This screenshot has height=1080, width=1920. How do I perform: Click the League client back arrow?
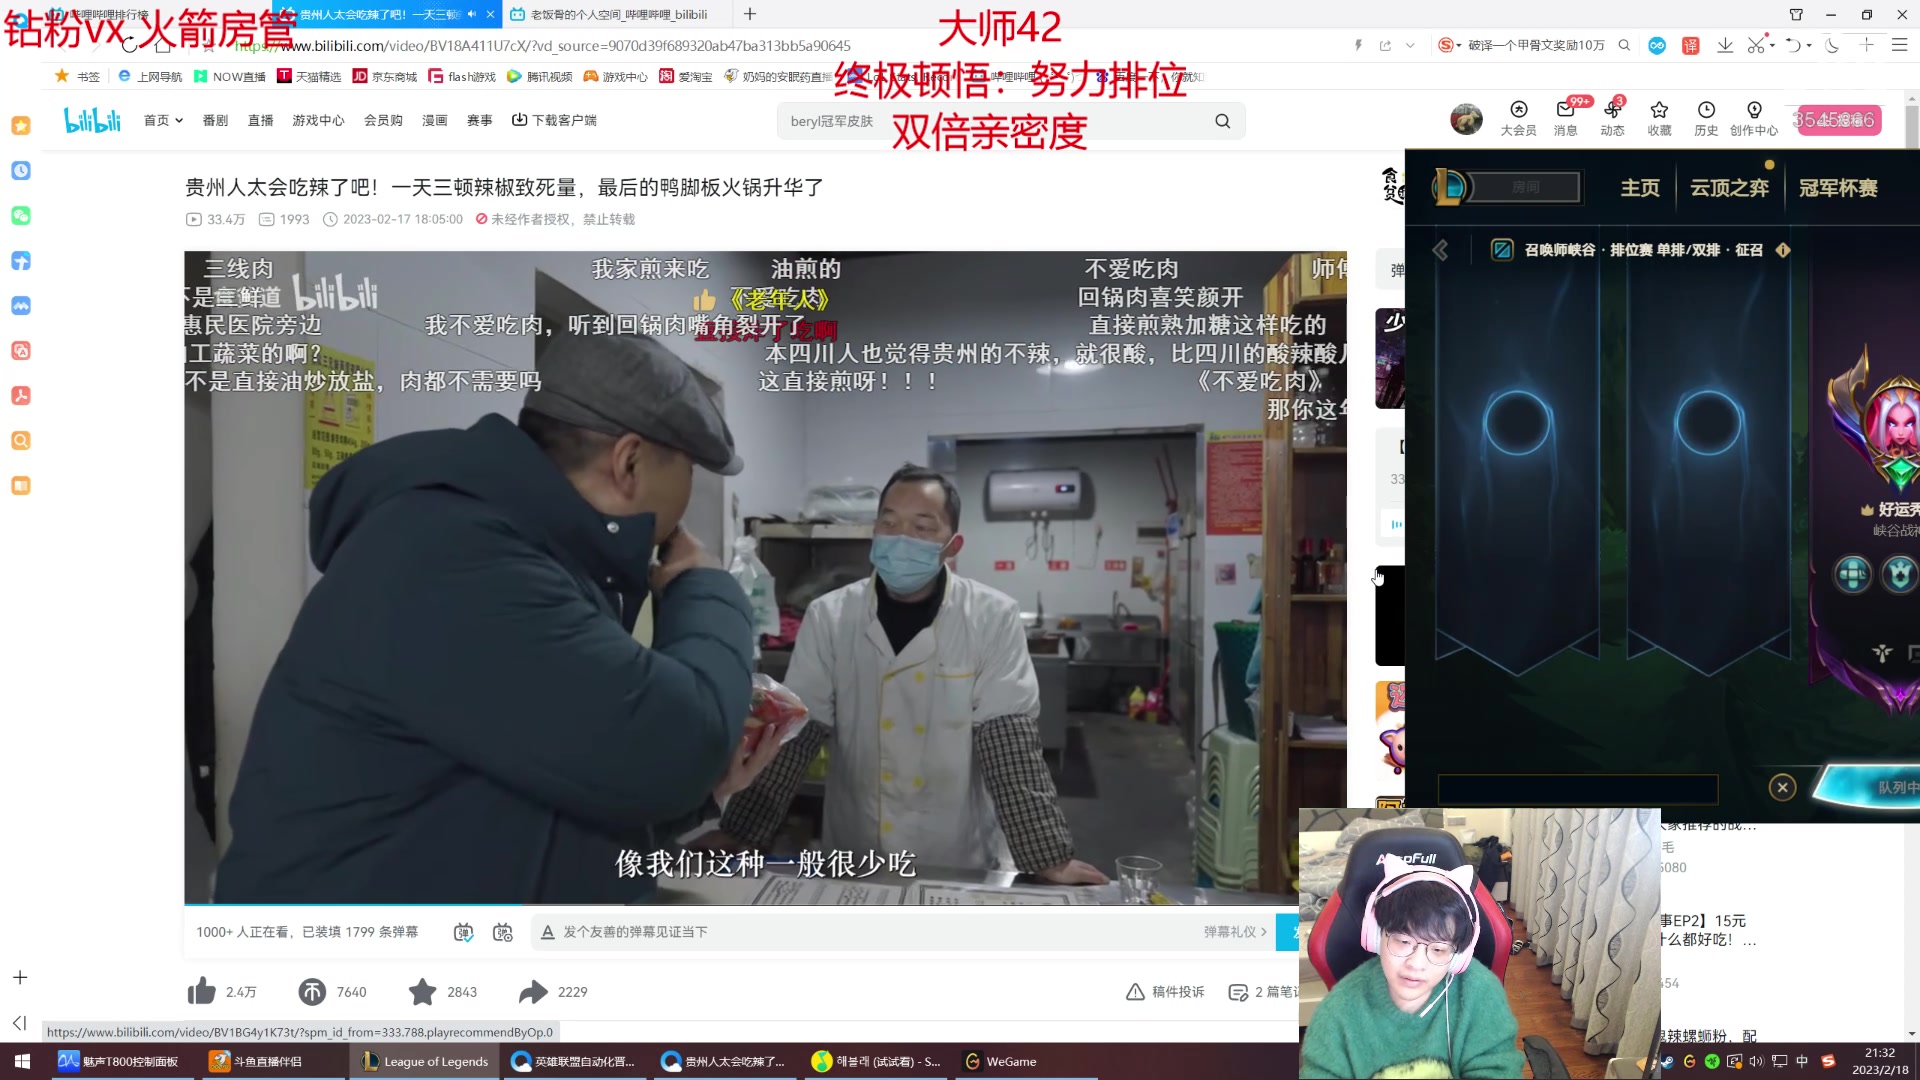[x=1440, y=250]
